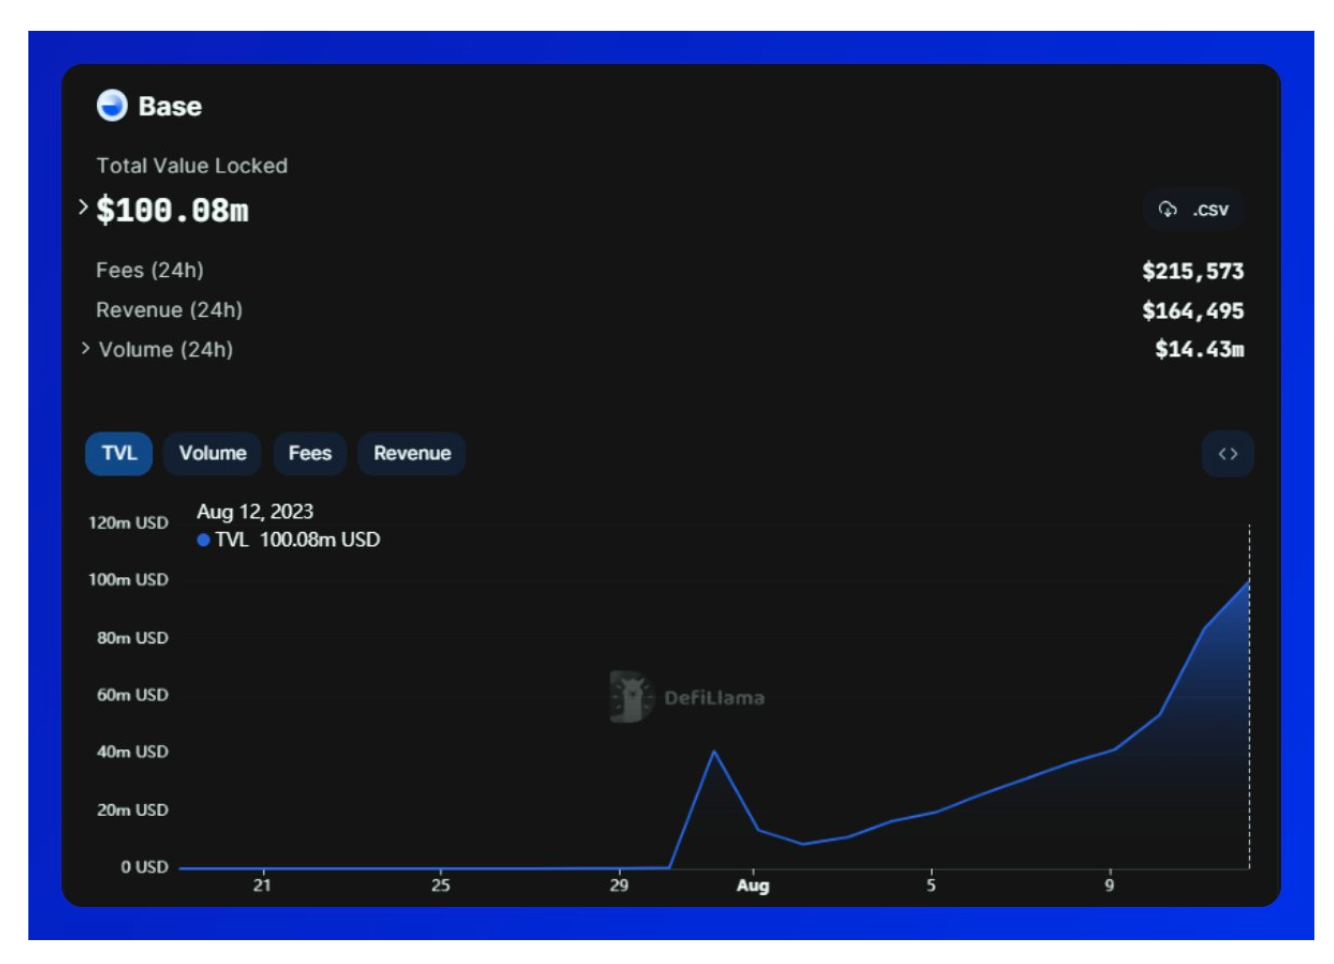
Task: Click the 29 date tick label
Action: [x=619, y=885]
